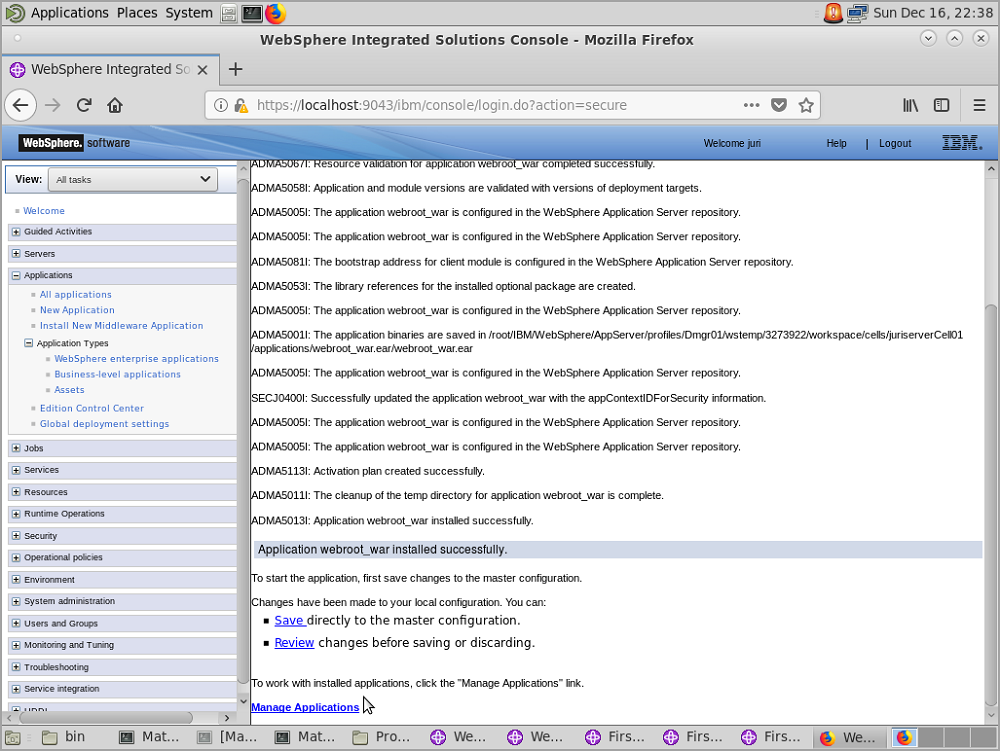Click the file manager launcher in top panel
This screenshot has width=1000, height=751.
coord(228,13)
